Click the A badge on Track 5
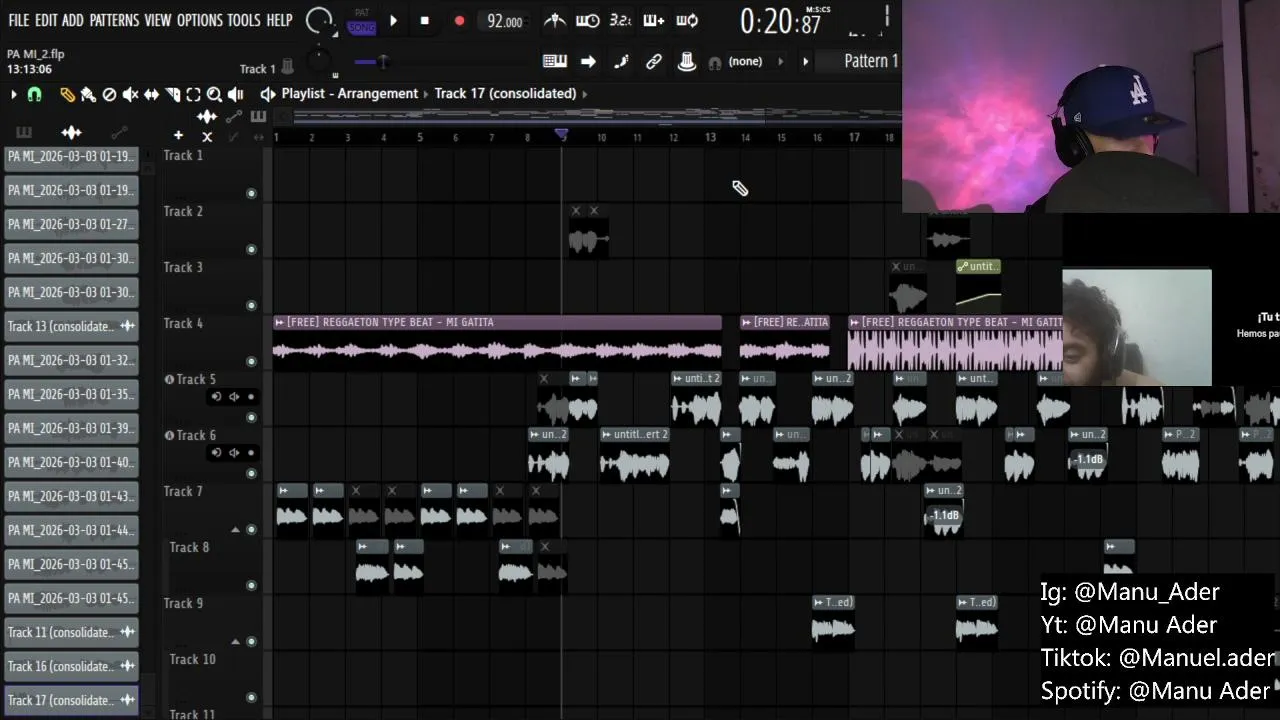The image size is (1280, 720). (169, 379)
